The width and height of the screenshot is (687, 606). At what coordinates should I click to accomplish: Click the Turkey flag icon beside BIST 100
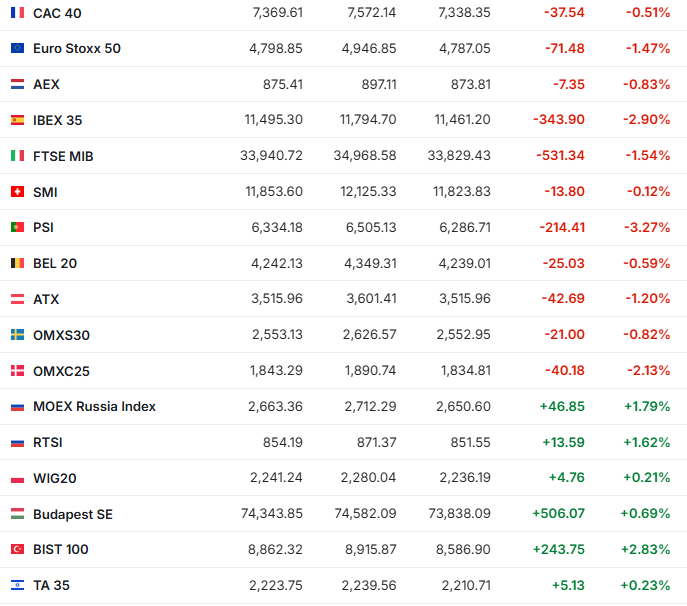point(17,549)
